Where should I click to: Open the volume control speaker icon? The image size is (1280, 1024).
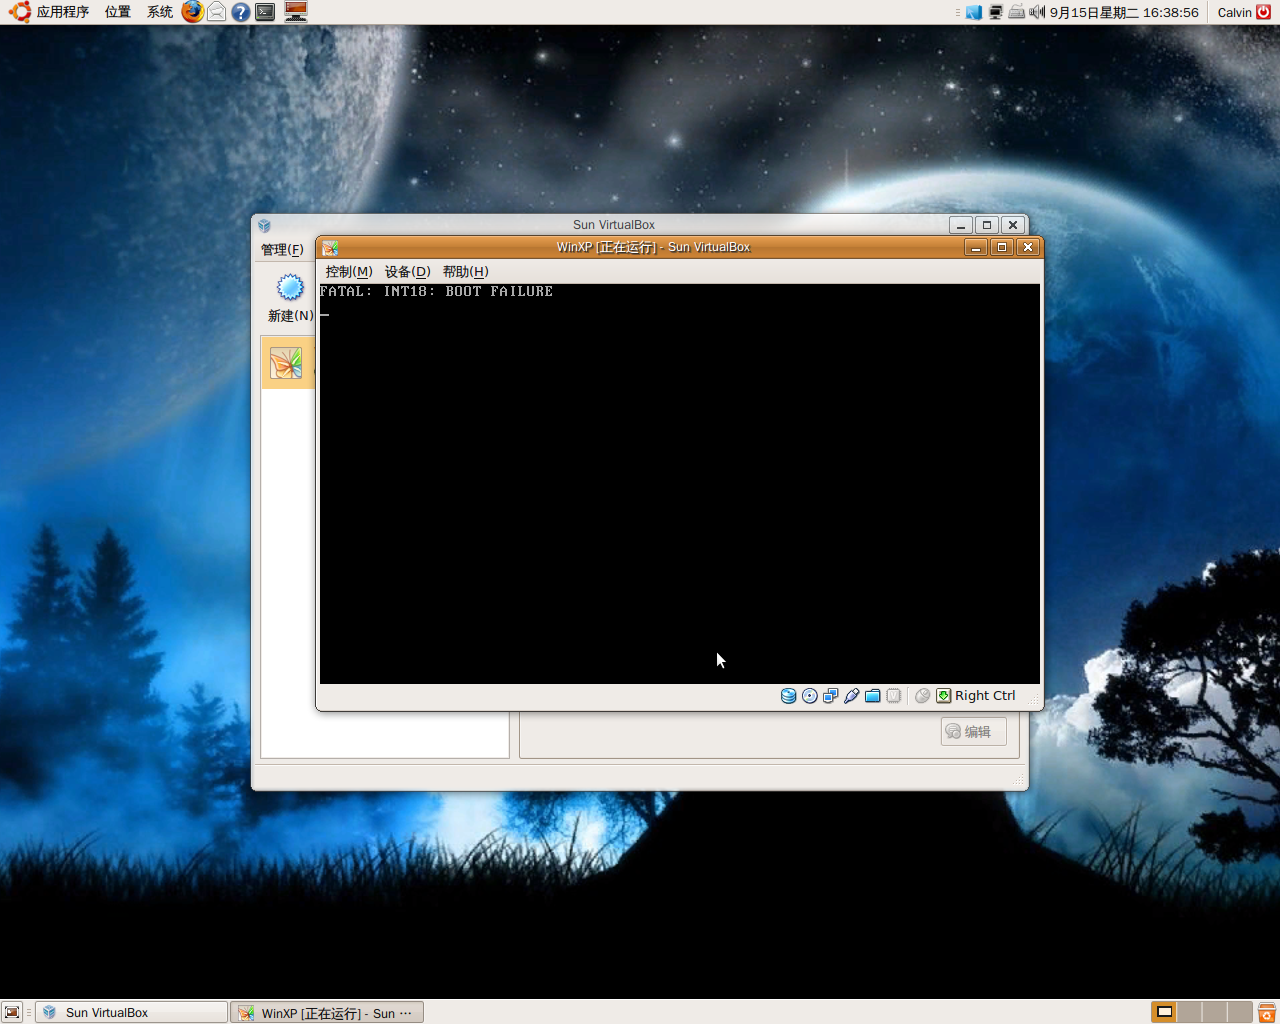(x=1037, y=13)
